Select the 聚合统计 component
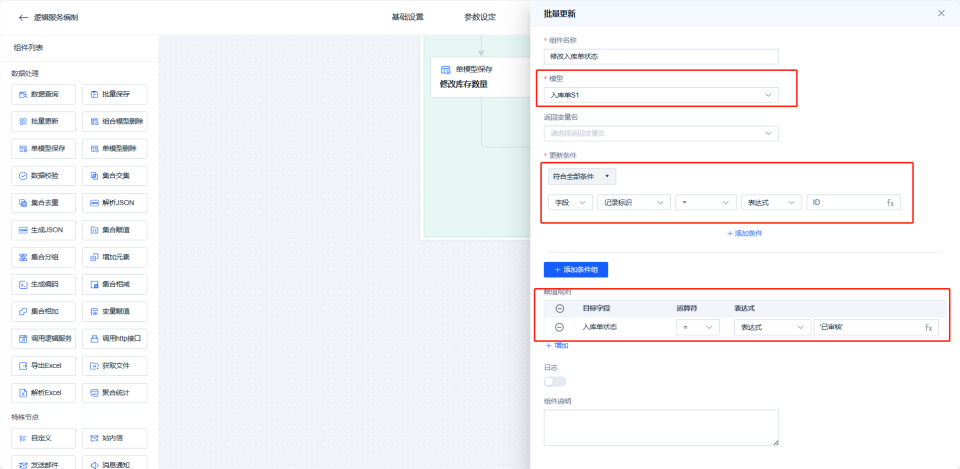The width and height of the screenshot is (960, 469). [x=114, y=392]
